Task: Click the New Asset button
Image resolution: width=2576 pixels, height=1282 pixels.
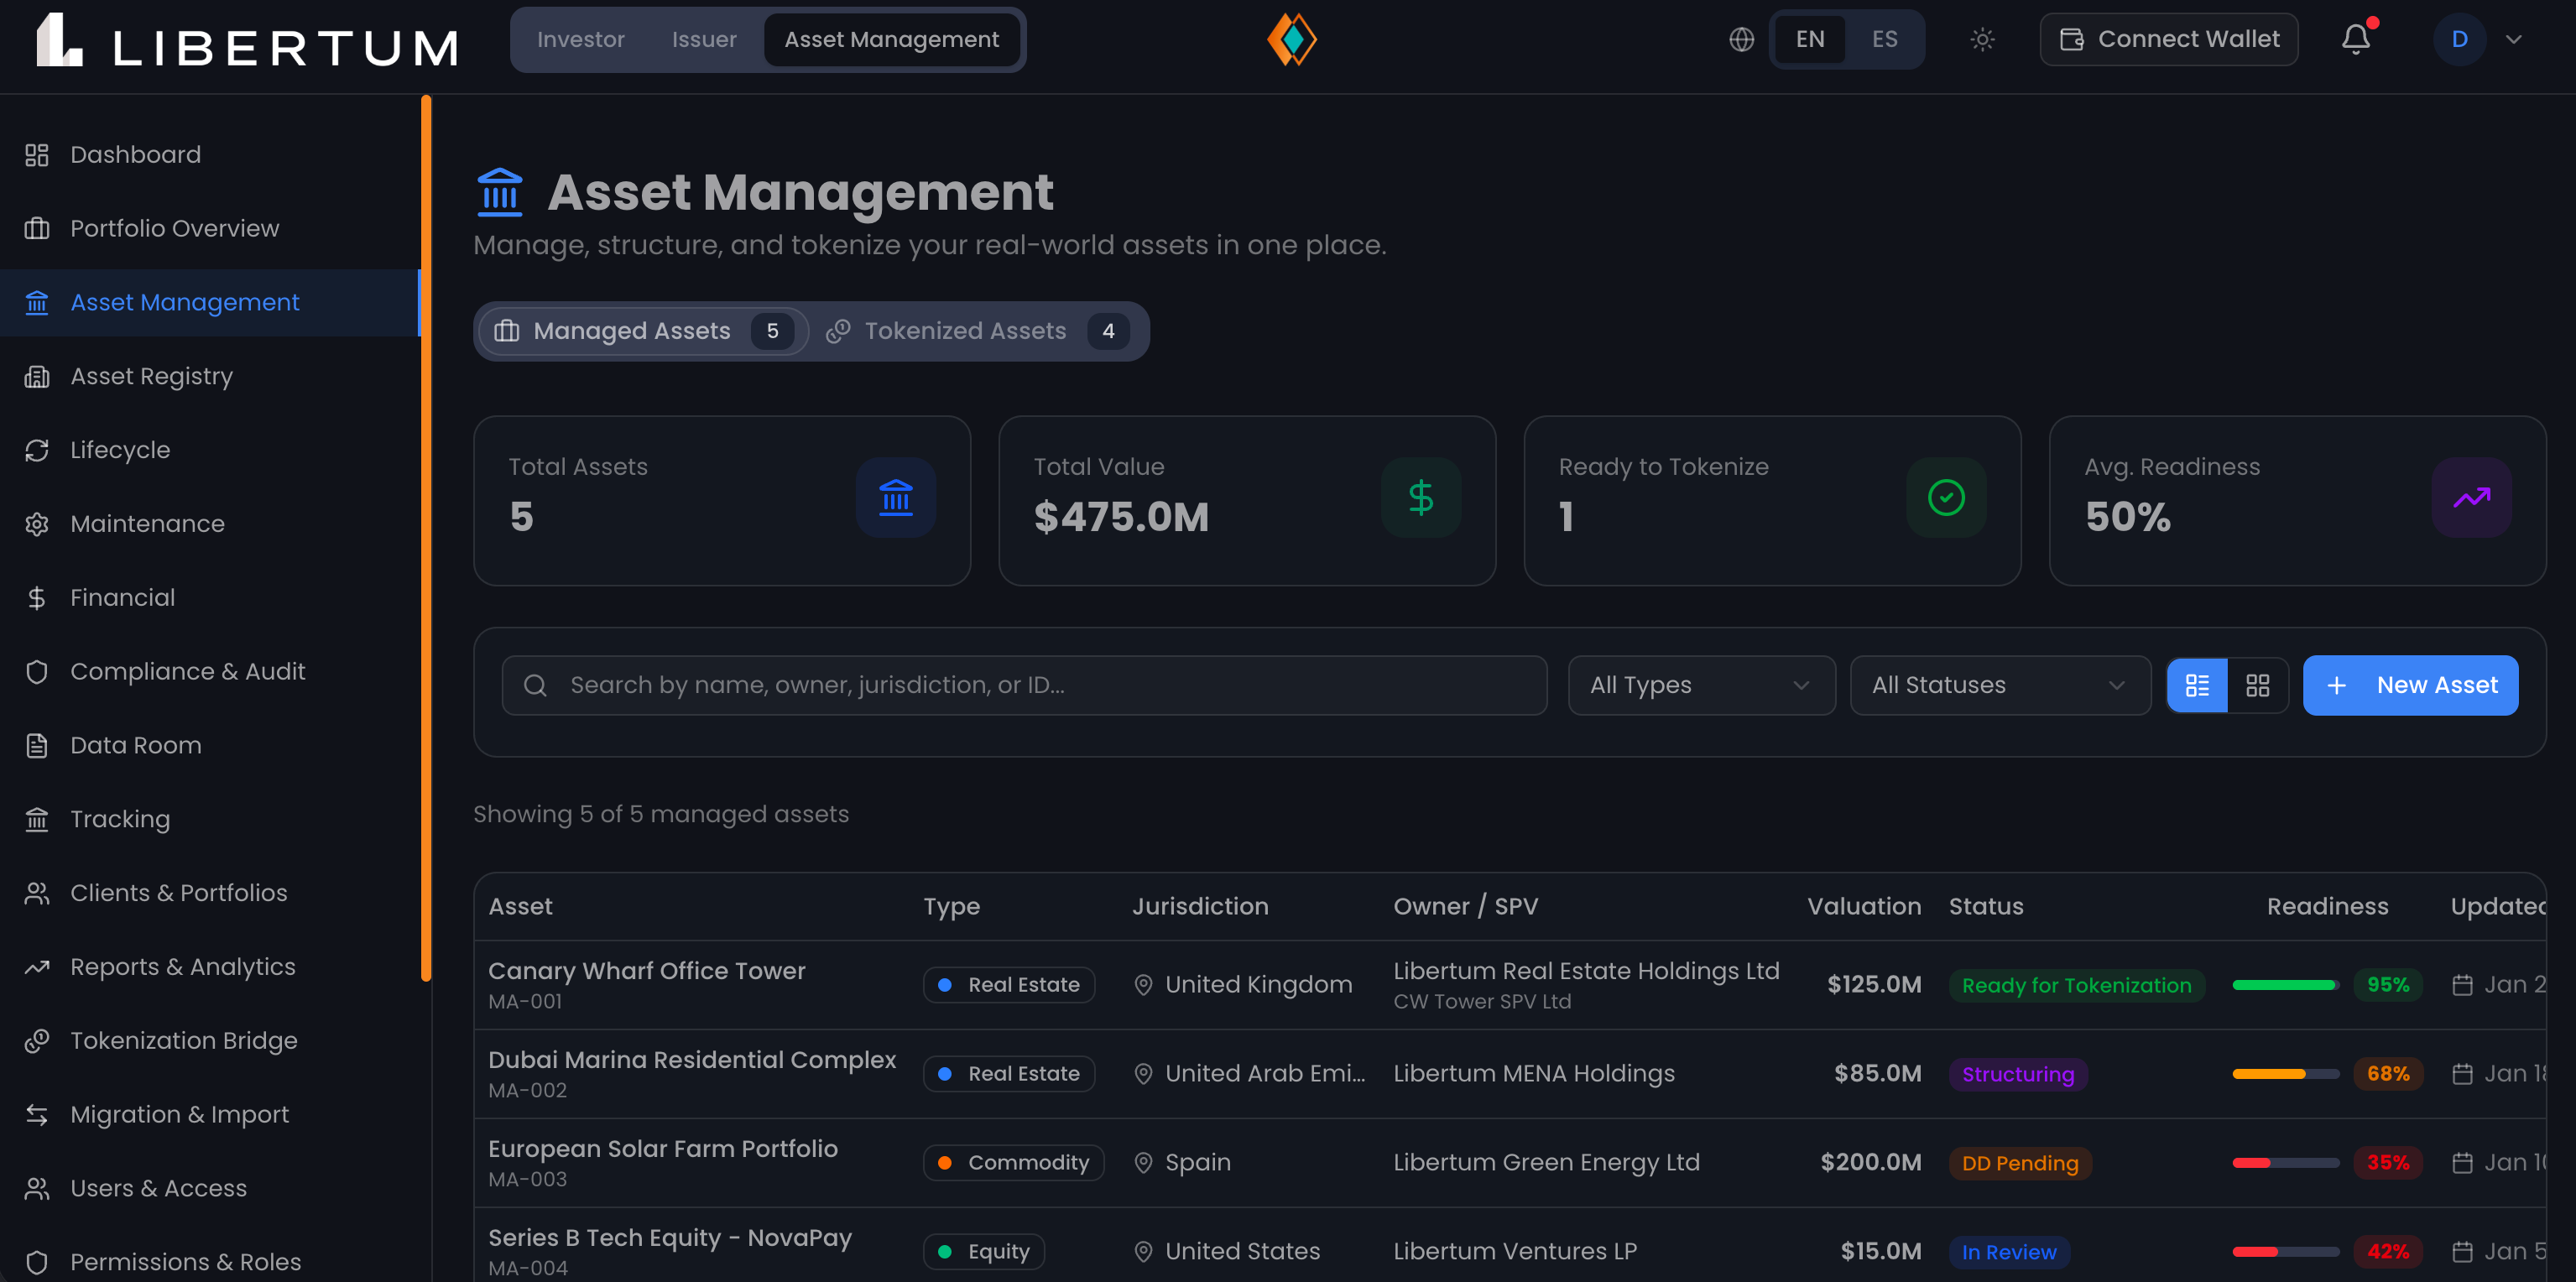Action: [x=2410, y=685]
